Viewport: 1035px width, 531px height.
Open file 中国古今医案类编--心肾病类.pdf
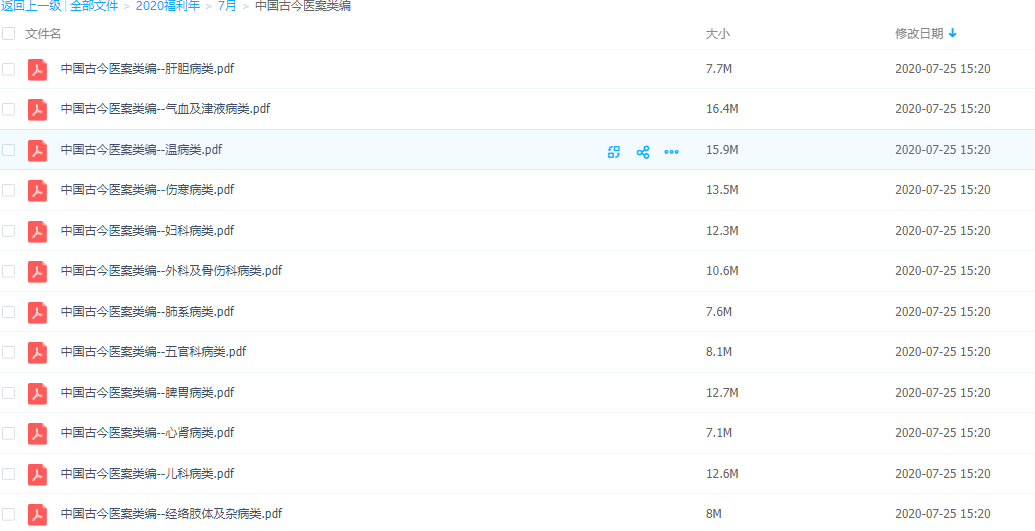point(147,433)
